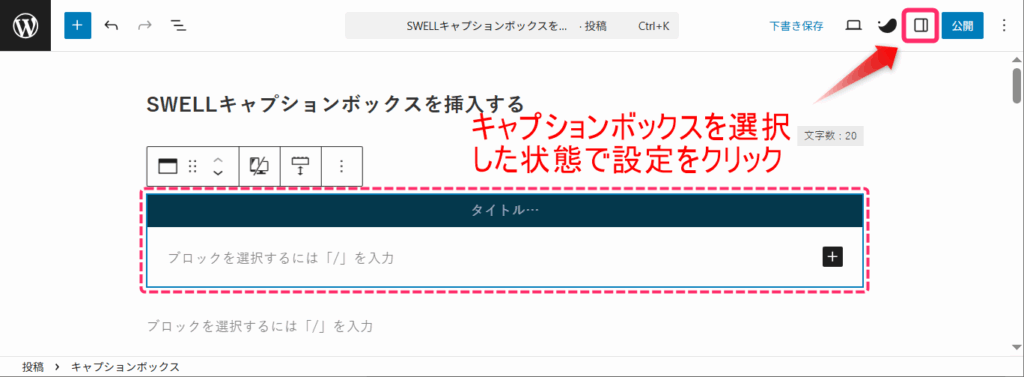Move block up with the up chevron

click(219, 160)
